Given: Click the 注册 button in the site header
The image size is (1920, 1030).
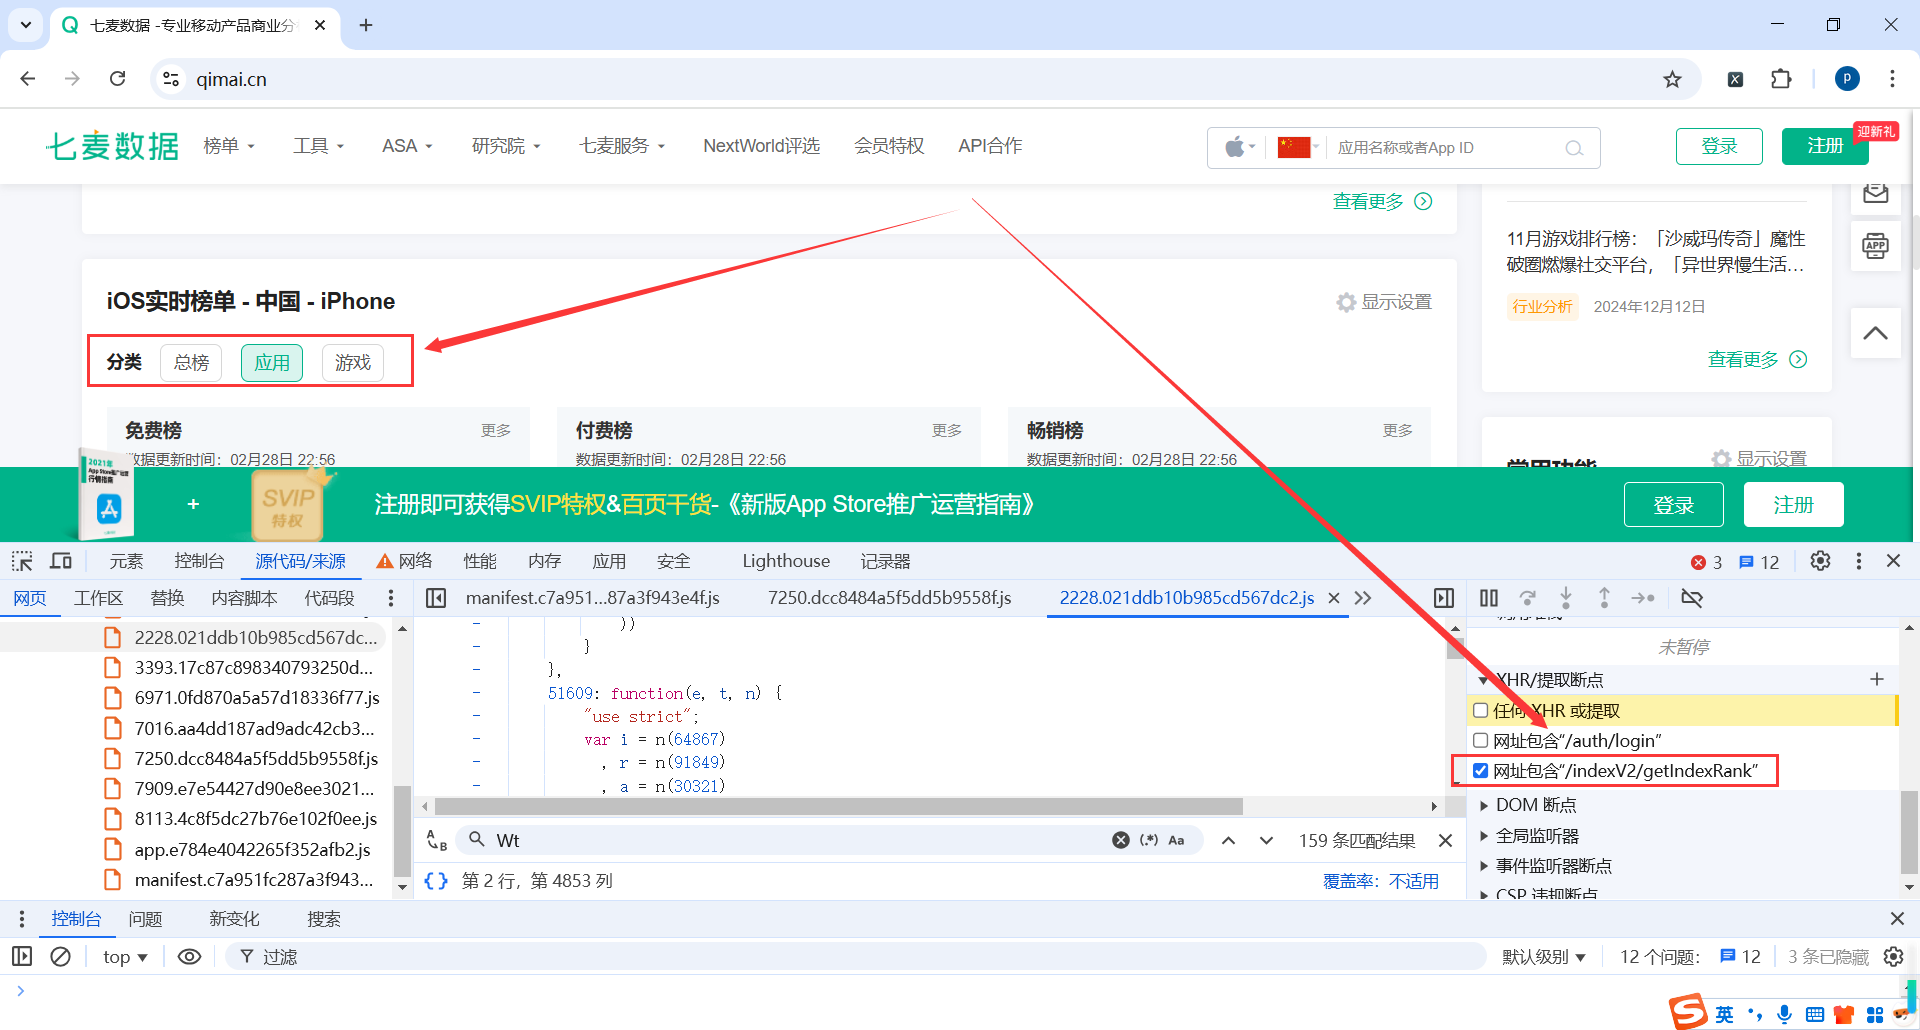Looking at the screenshot, I should pyautogui.click(x=1825, y=146).
